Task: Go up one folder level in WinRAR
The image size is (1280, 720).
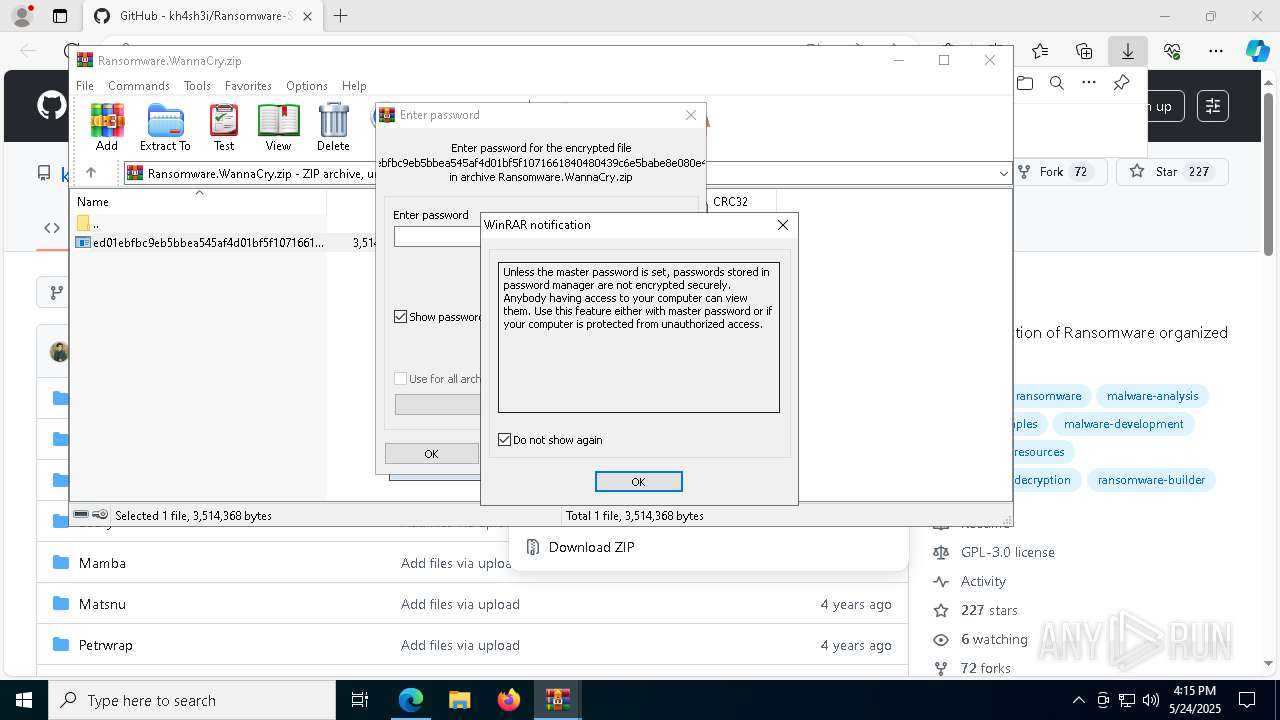Action: [91, 173]
